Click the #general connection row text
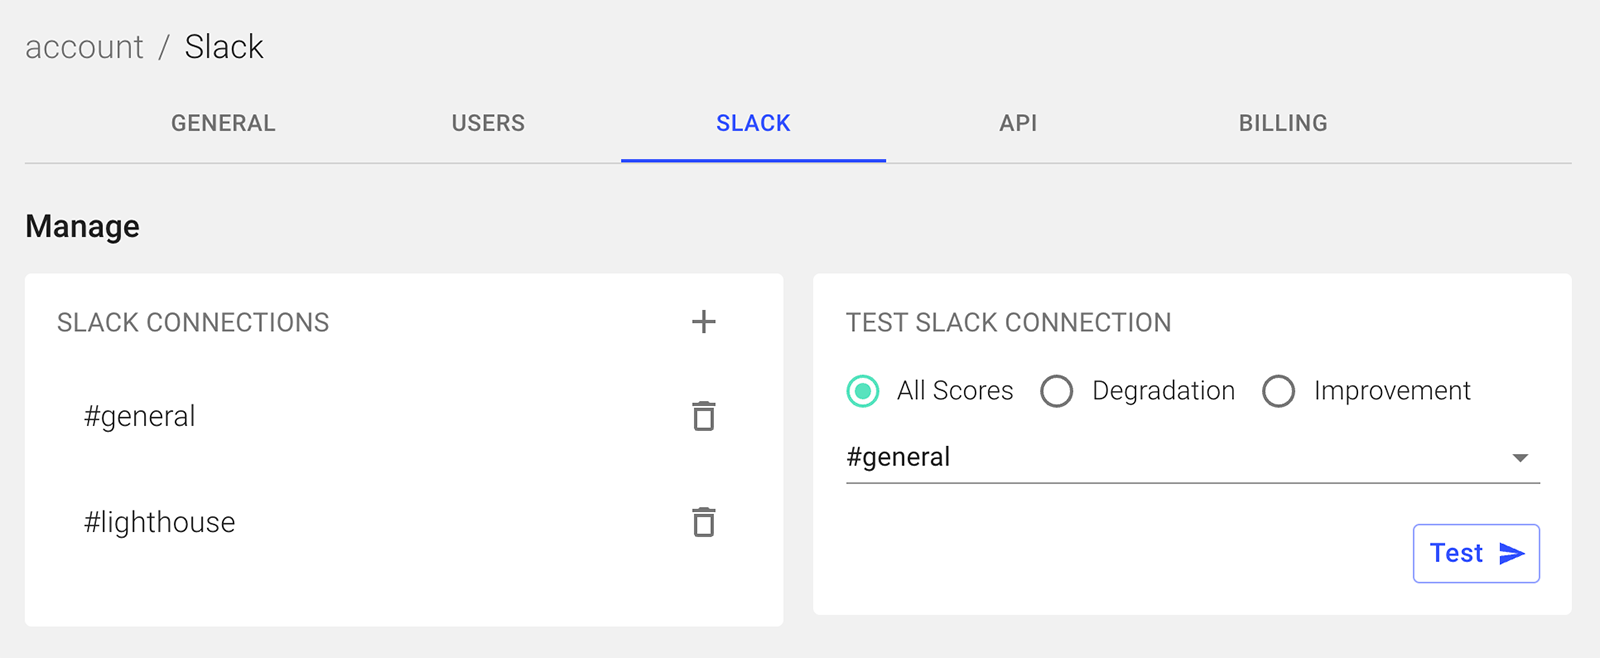Viewport: 1600px width, 658px height. (x=140, y=416)
